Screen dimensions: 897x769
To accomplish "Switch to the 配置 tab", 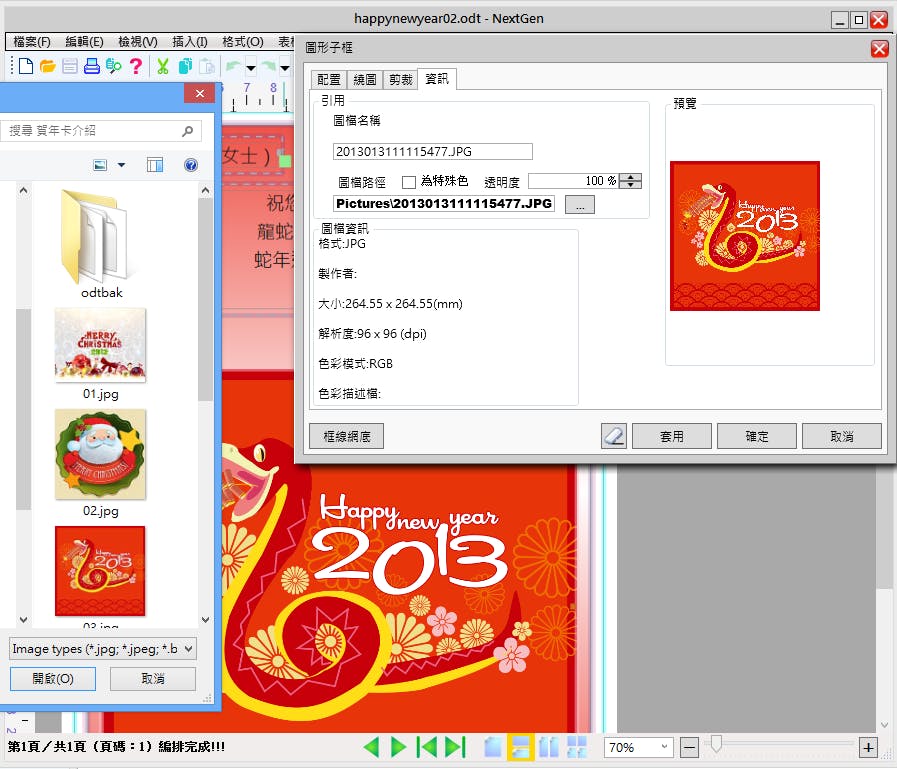I will click(x=329, y=80).
